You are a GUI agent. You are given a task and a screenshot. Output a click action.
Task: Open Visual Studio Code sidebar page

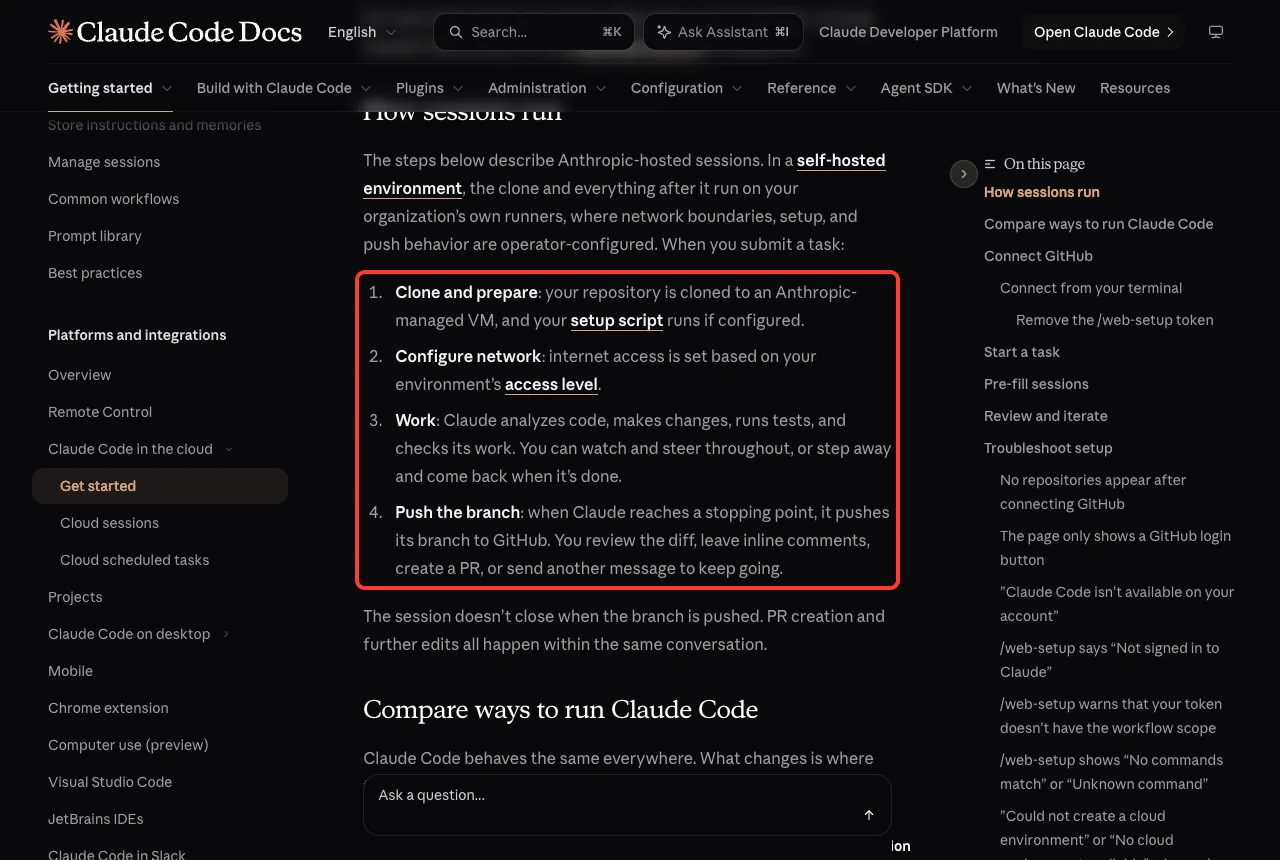[110, 782]
